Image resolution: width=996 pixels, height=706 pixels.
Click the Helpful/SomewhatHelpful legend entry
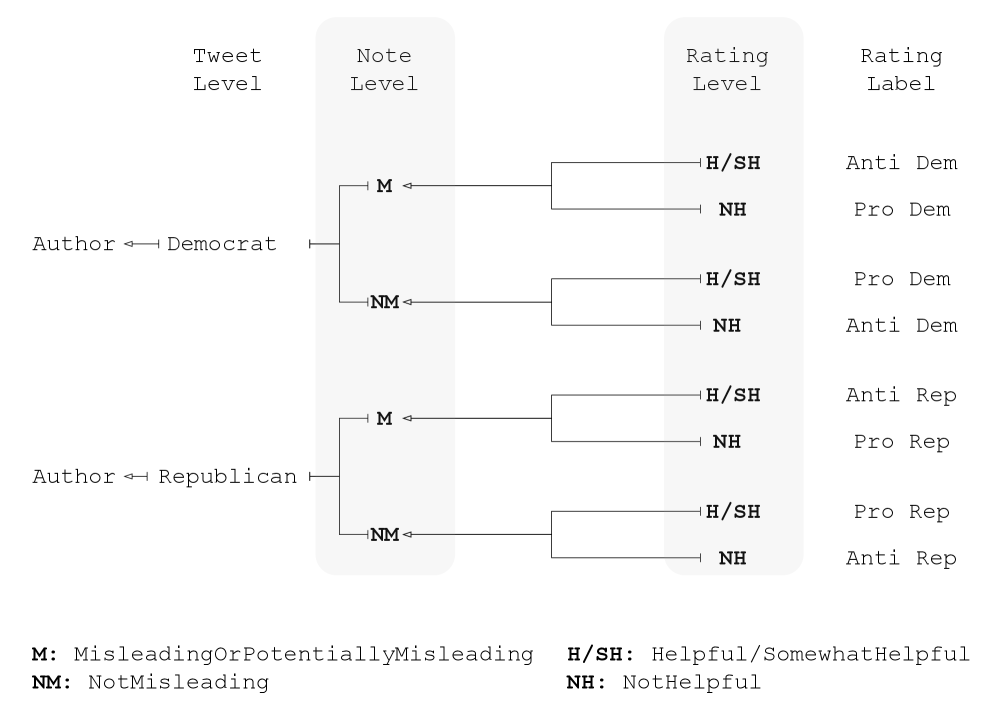(769, 655)
